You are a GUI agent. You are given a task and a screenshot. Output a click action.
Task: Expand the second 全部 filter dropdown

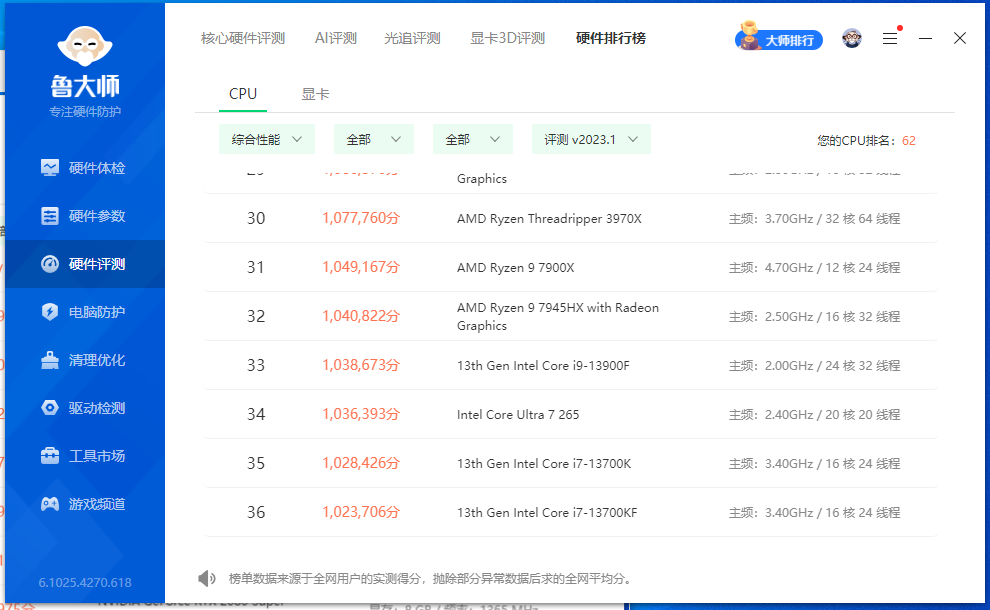point(473,140)
